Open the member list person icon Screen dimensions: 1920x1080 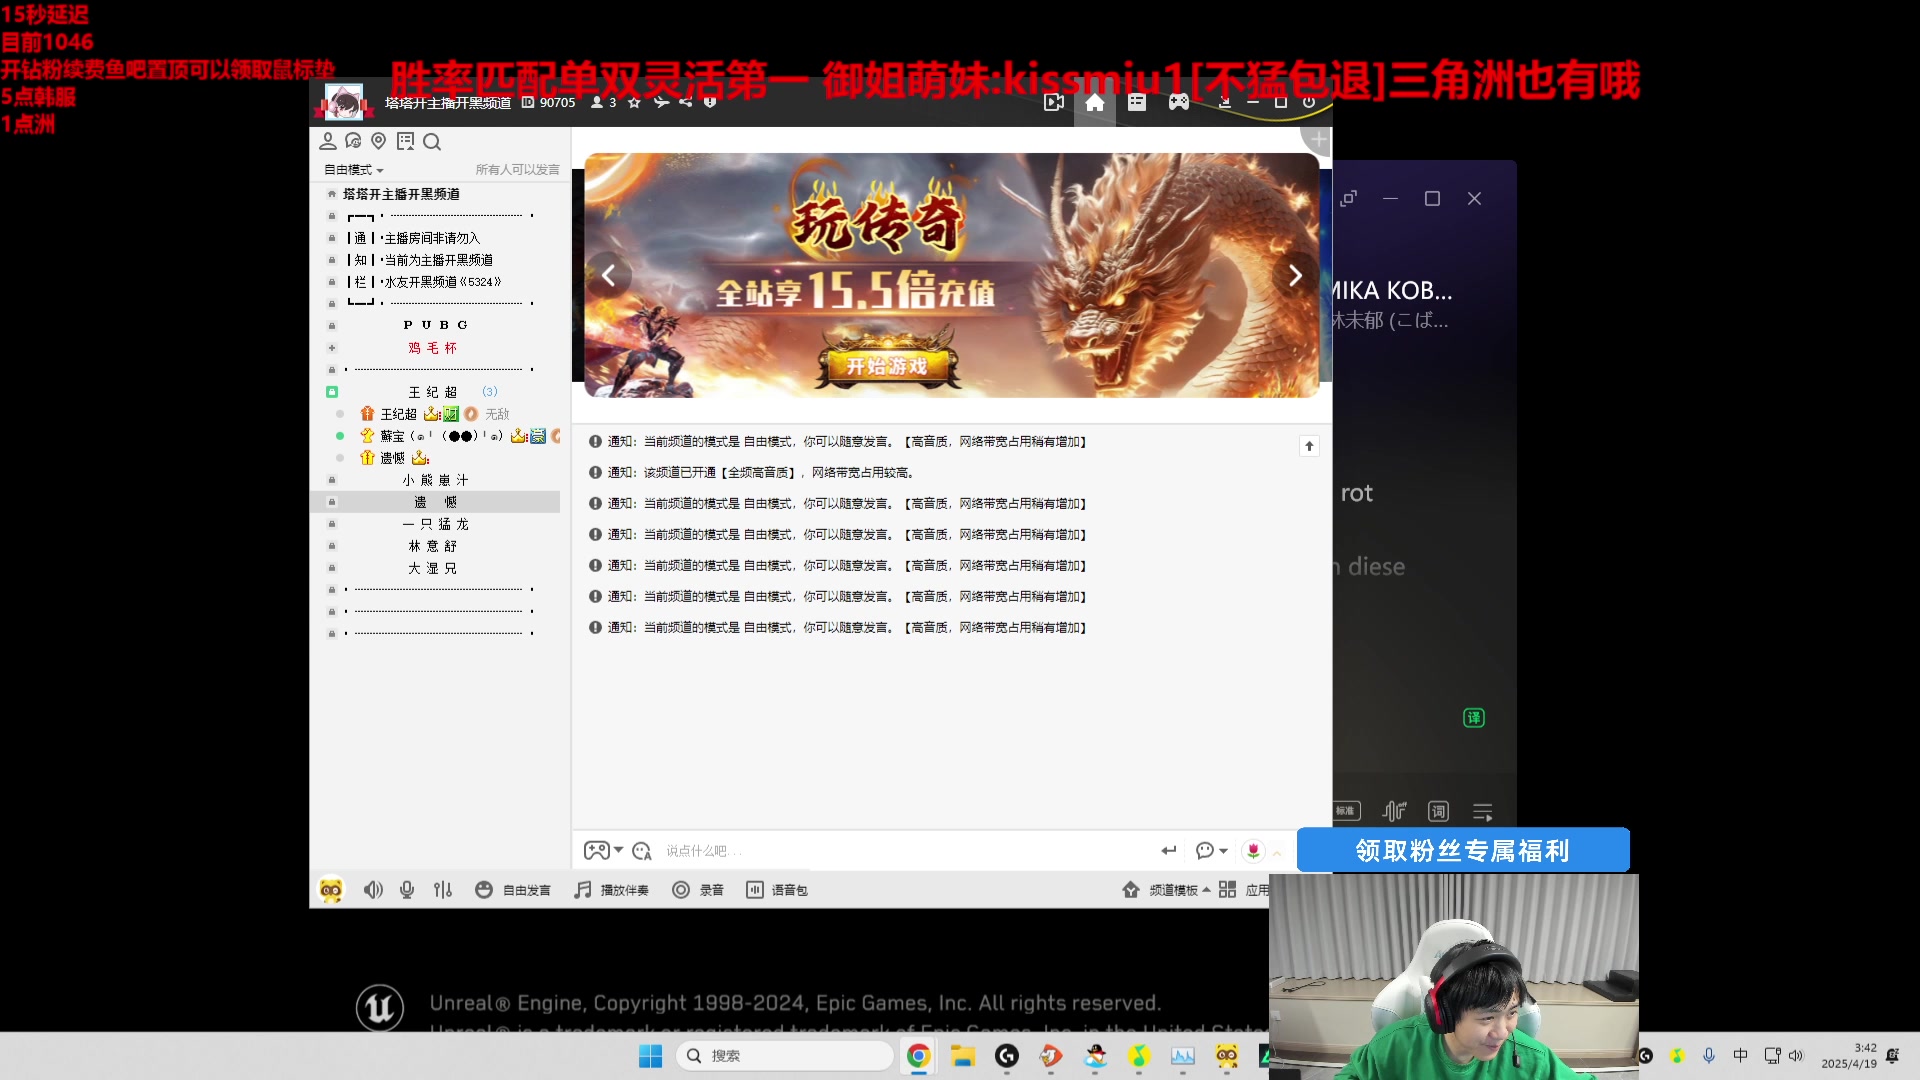328,141
